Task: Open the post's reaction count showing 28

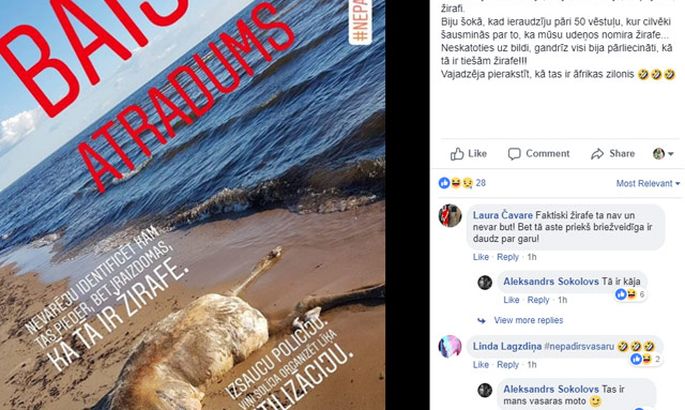Action: (x=462, y=183)
